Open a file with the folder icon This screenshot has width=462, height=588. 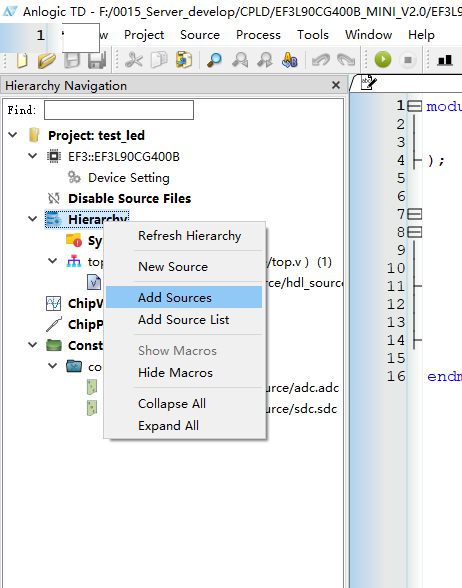tap(46, 60)
